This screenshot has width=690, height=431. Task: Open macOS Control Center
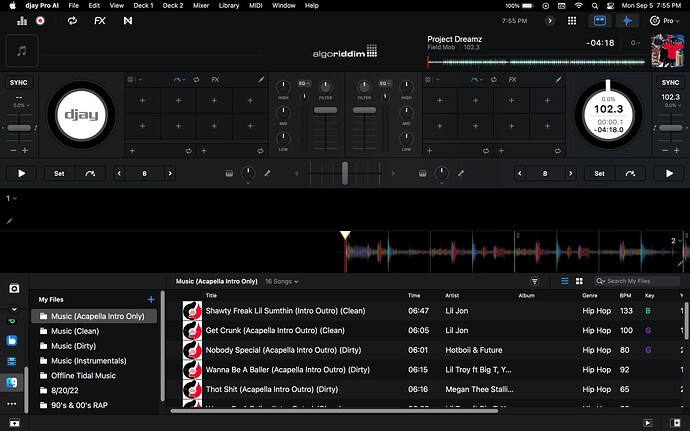610,6
